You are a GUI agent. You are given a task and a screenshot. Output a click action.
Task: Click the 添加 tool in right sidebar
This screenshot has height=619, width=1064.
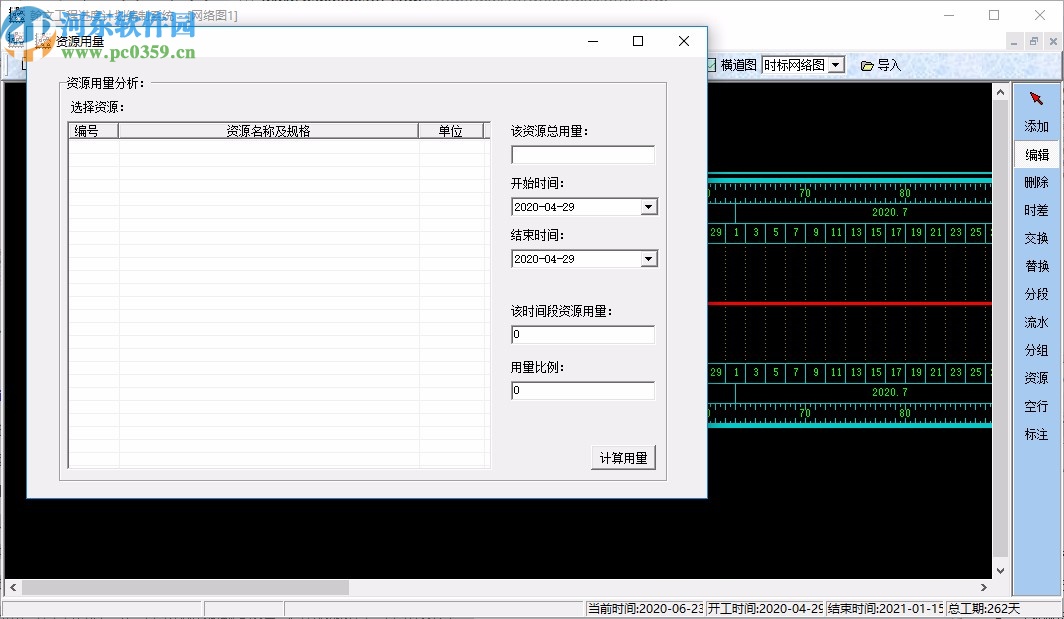point(1036,126)
